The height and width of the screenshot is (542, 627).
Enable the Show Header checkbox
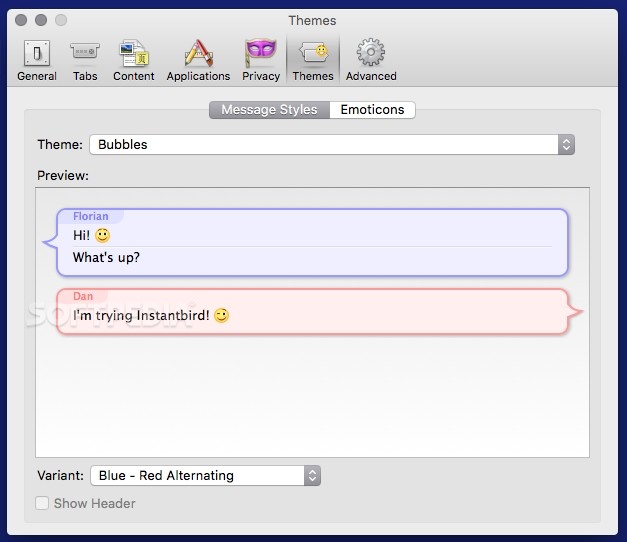pyautogui.click(x=42, y=503)
